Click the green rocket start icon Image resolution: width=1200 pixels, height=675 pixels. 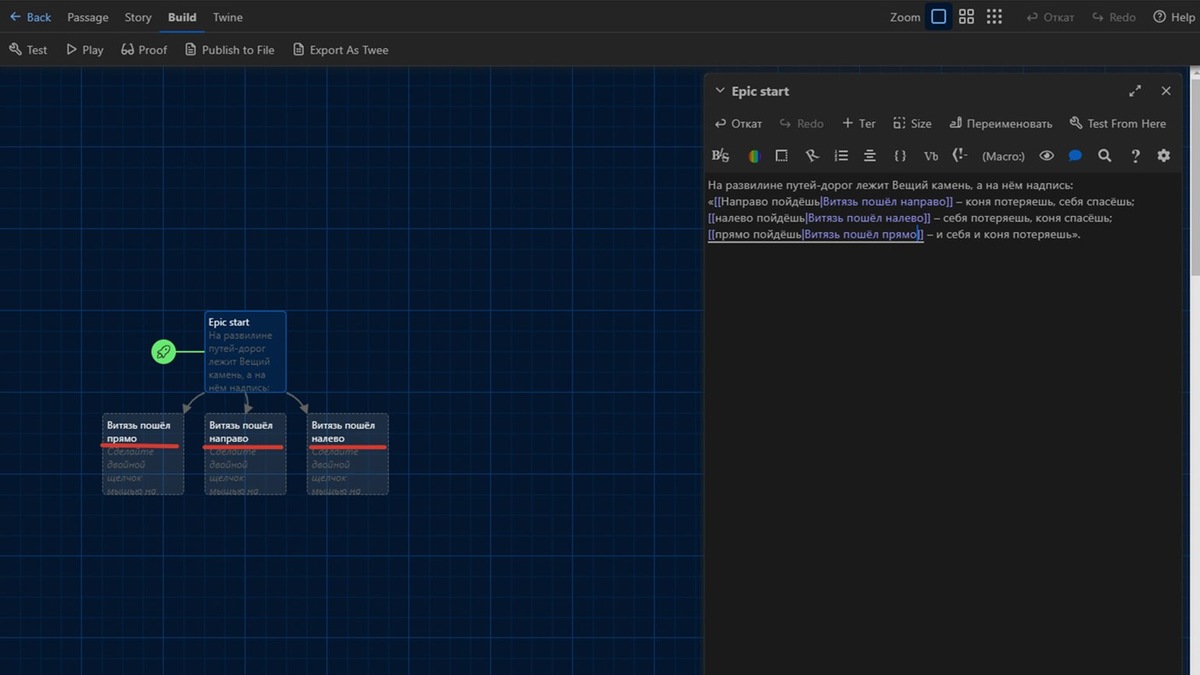pos(164,352)
